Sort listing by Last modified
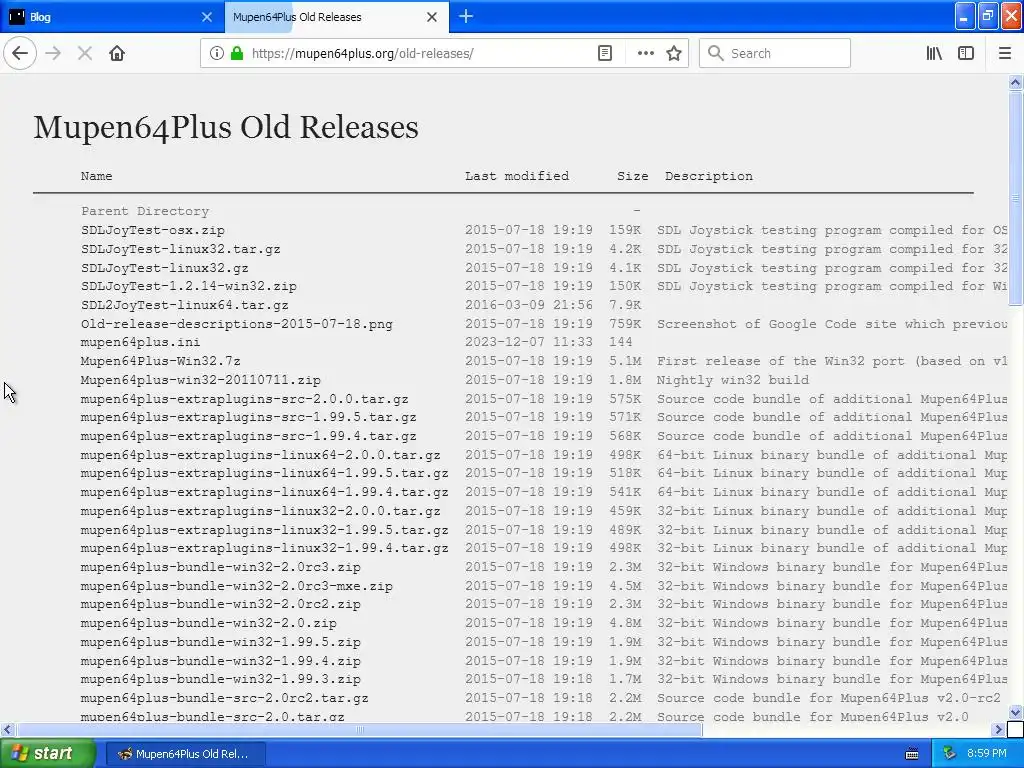Screen dimensions: 1024x768 (517, 176)
